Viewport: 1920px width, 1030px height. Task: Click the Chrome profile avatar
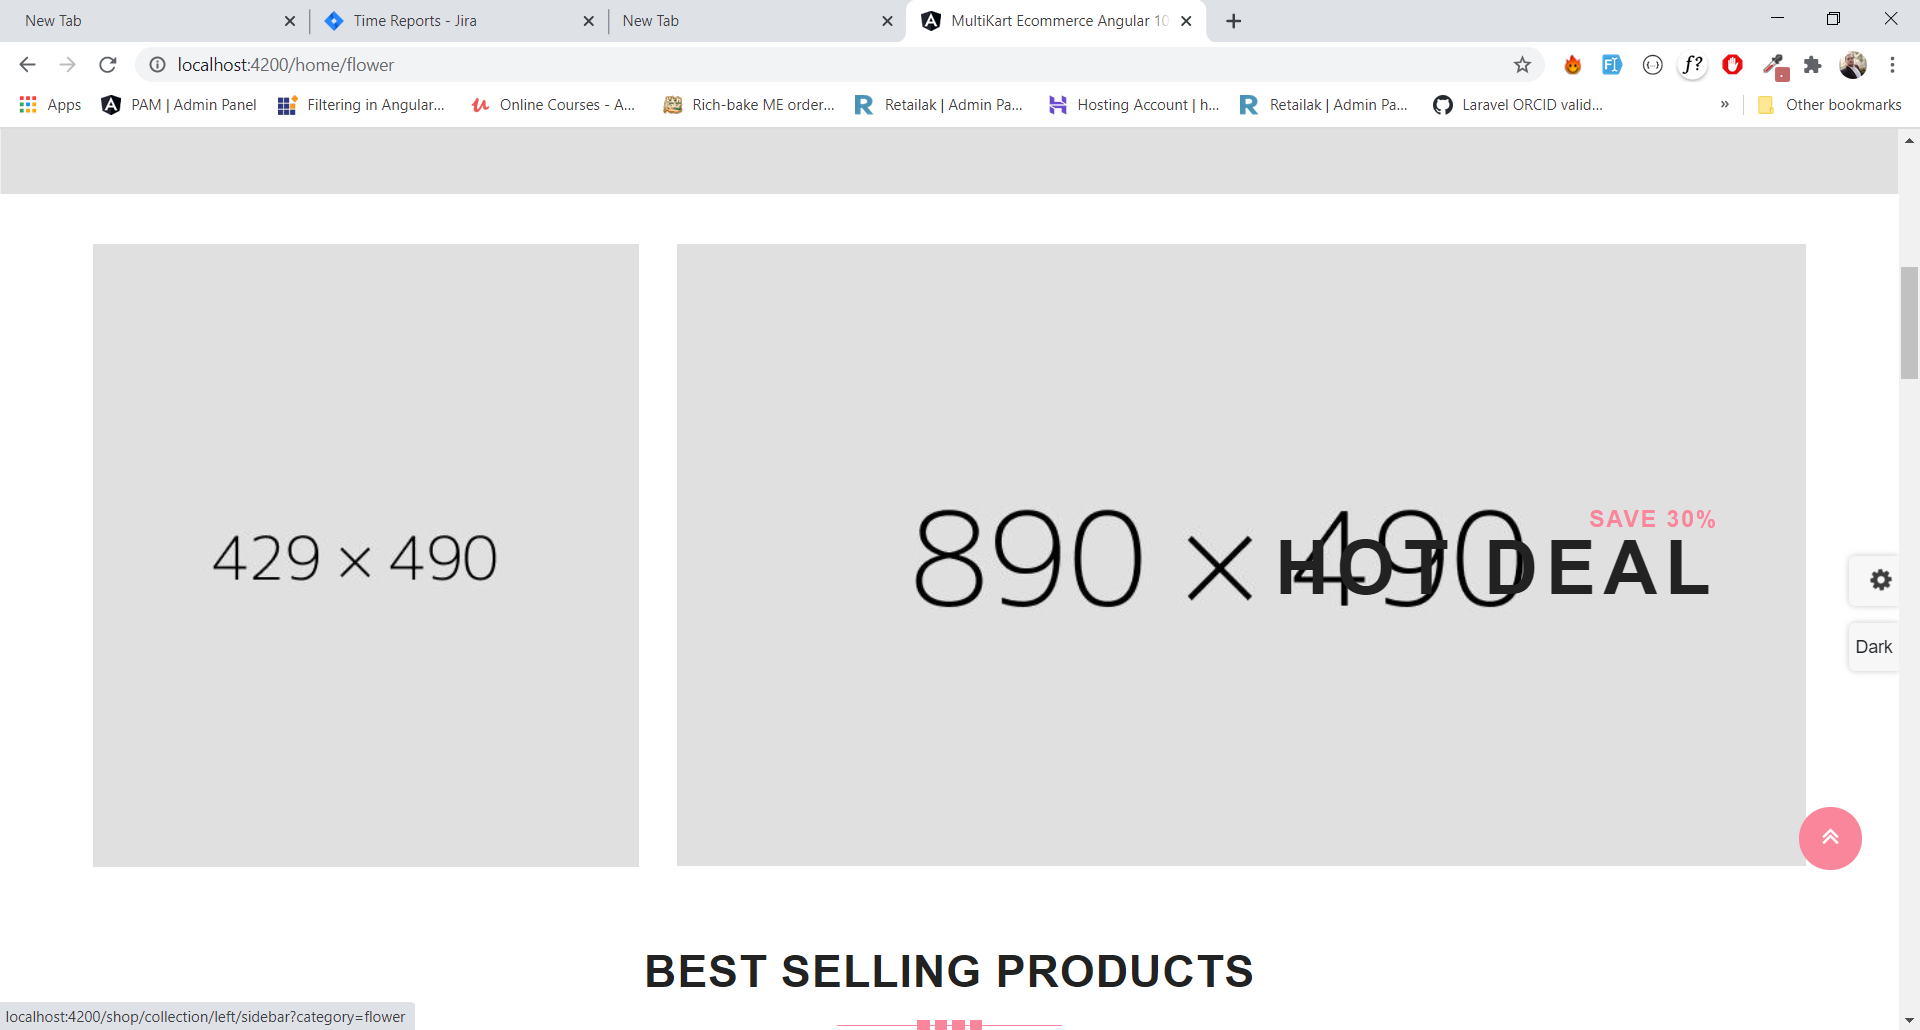[1853, 65]
